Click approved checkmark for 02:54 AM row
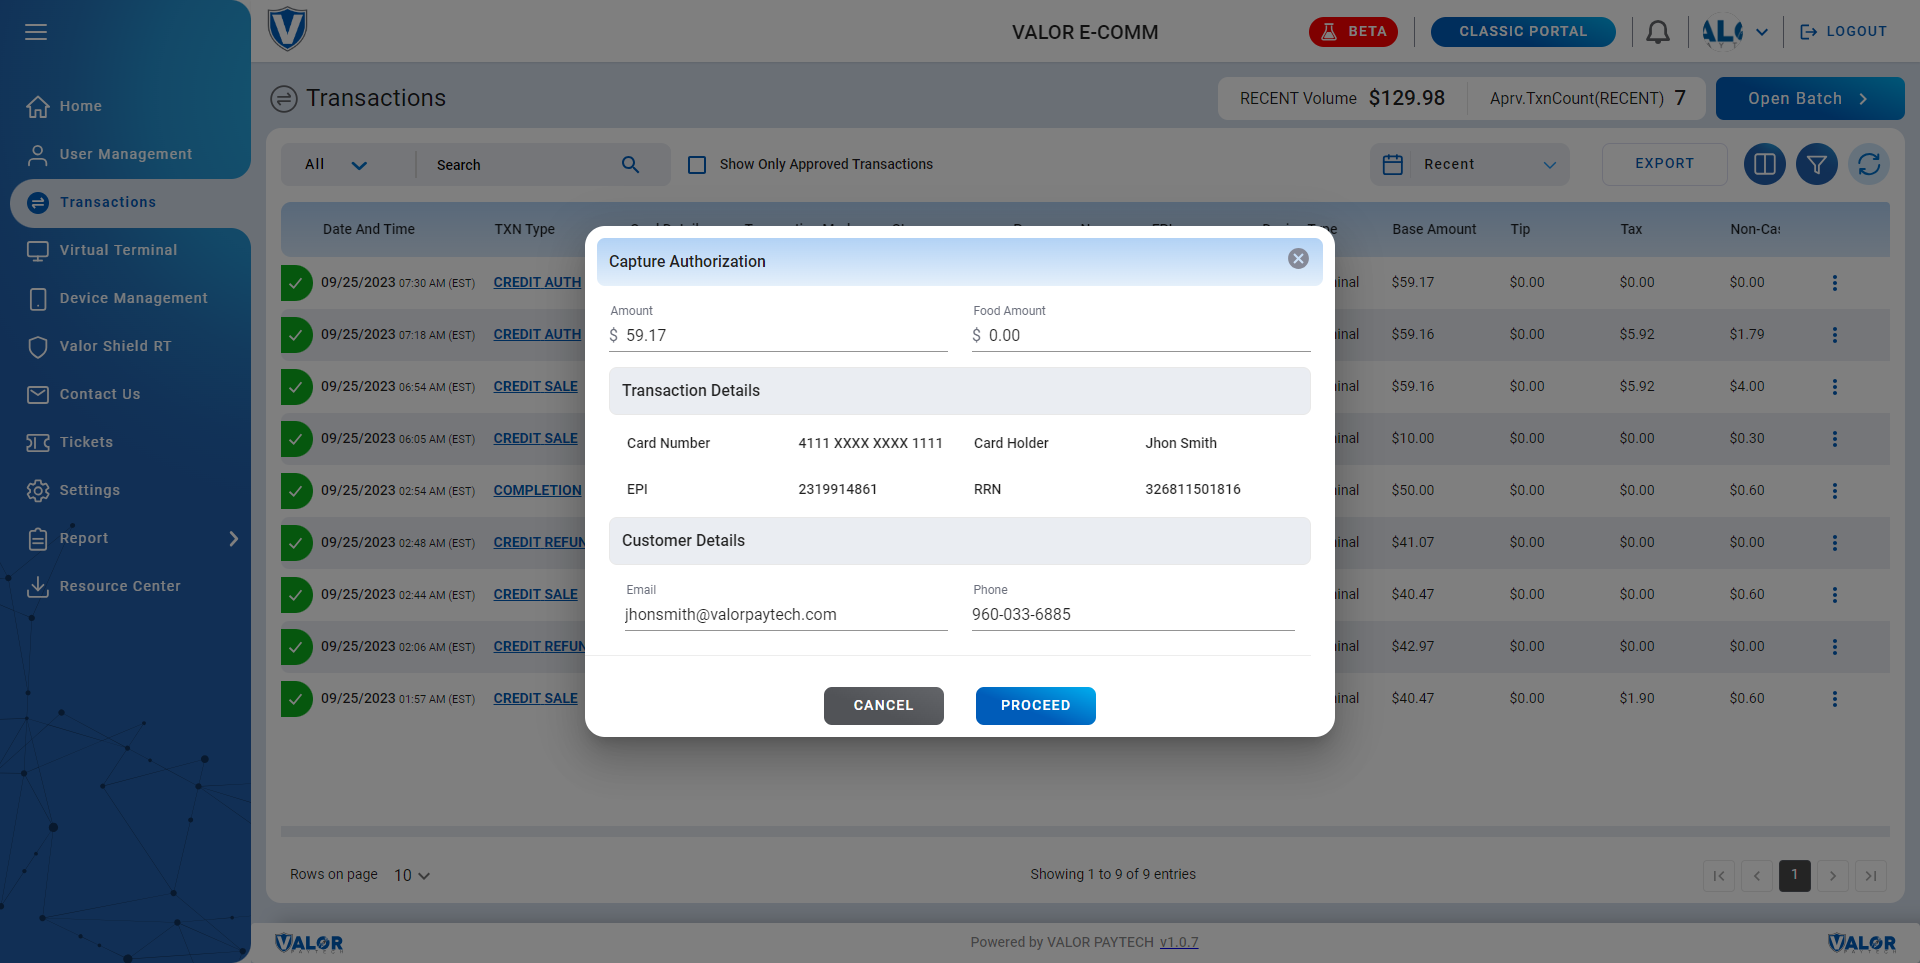The image size is (1920, 963). pos(296,491)
